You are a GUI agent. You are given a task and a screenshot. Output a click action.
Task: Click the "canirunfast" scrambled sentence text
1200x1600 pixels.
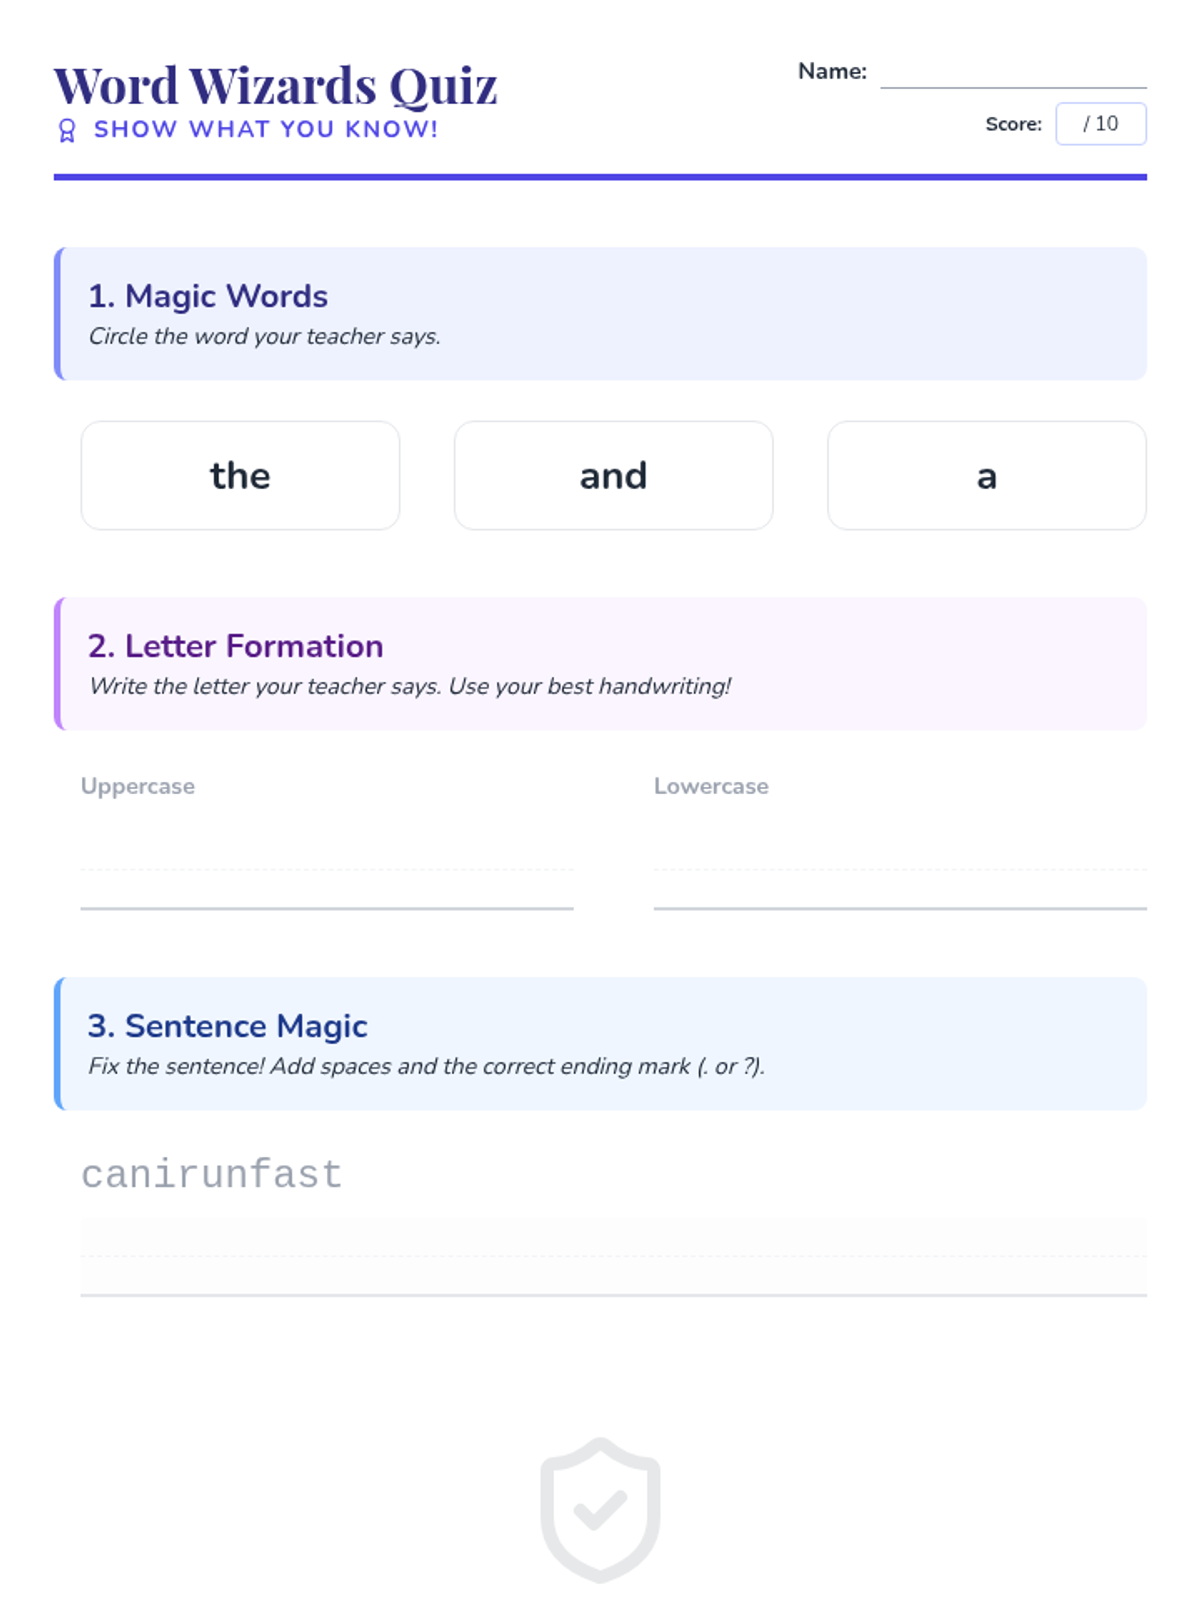pyautogui.click(x=211, y=1174)
